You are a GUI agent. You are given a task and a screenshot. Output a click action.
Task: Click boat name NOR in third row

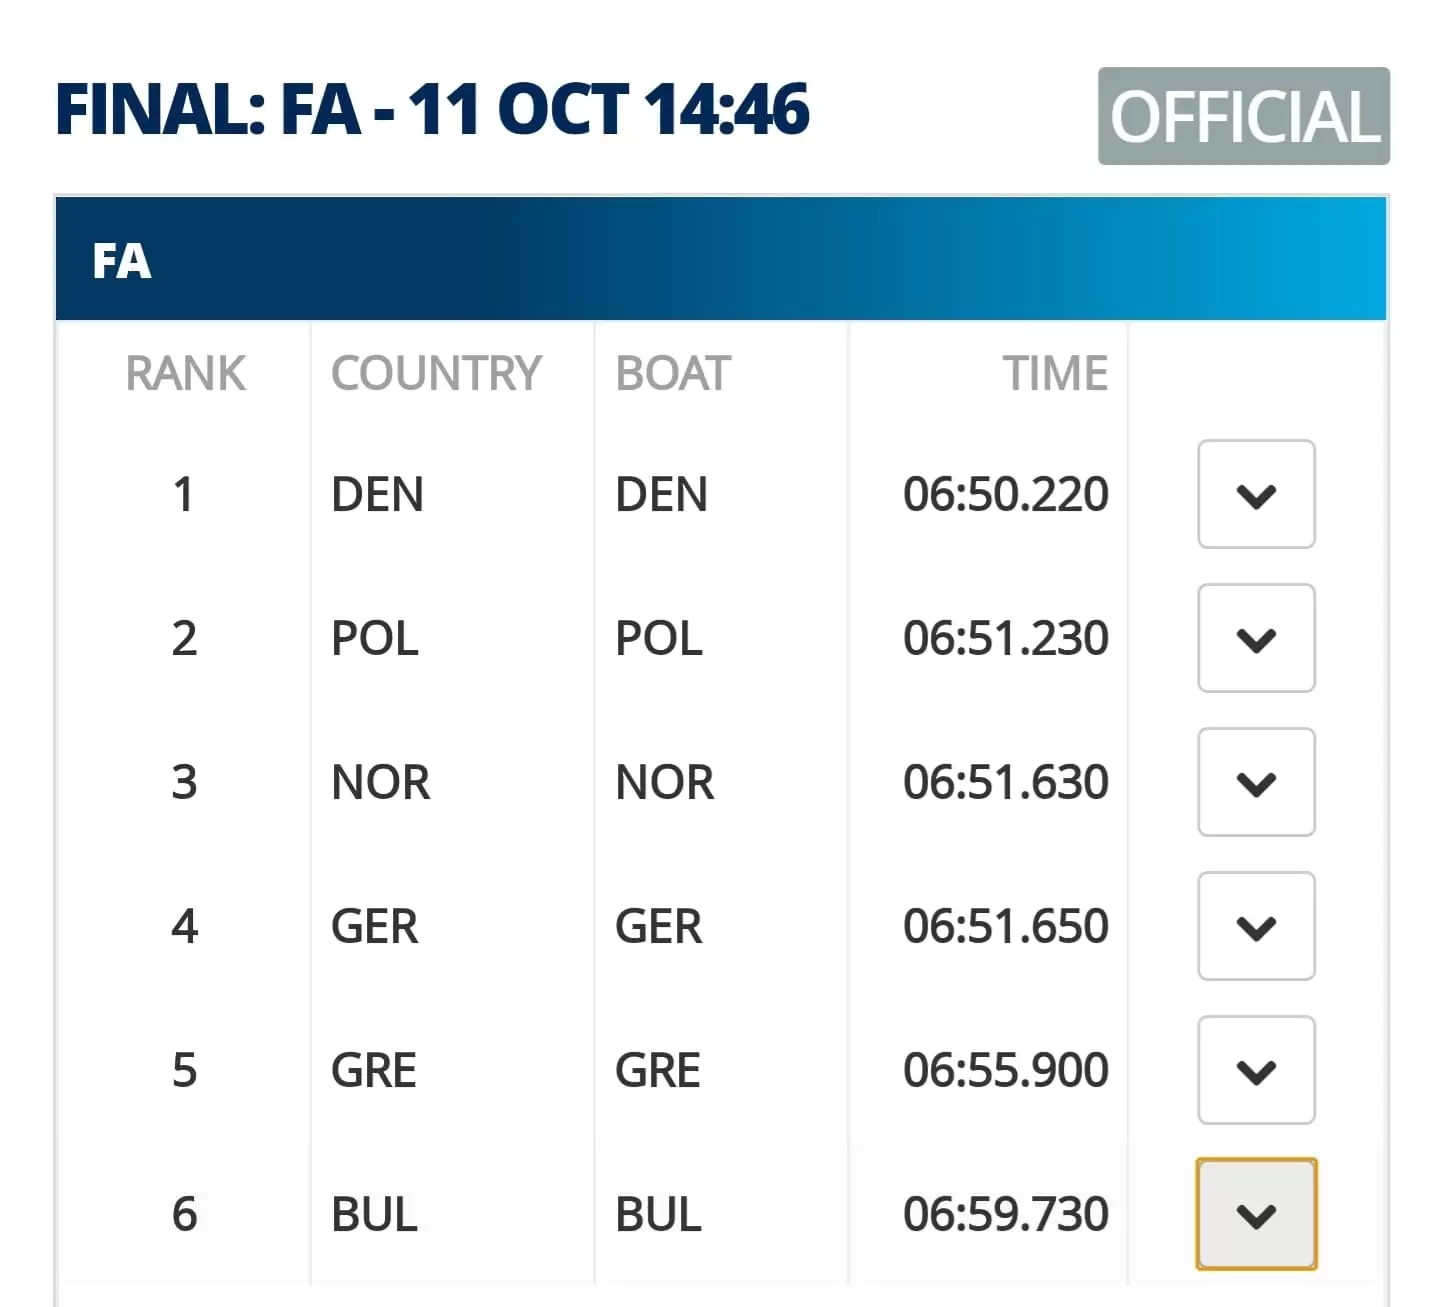[x=665, y=782]
